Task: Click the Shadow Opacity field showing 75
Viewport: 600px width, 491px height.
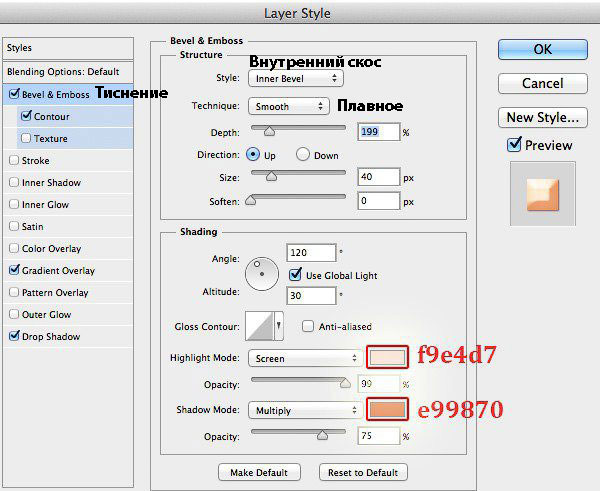Action: 378,436
